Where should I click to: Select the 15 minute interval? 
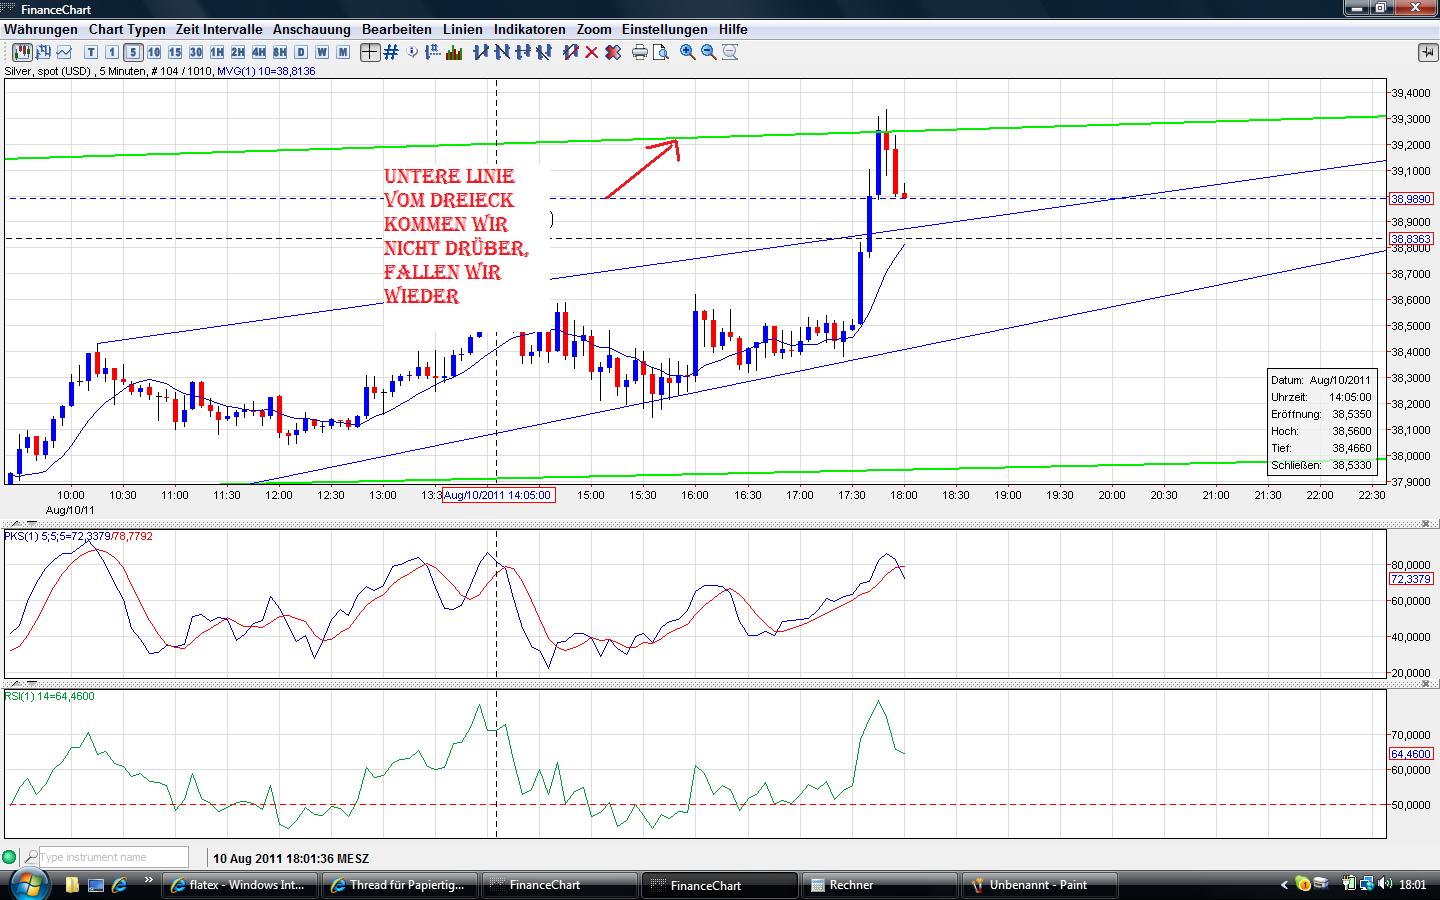click(x=175, y=52)
